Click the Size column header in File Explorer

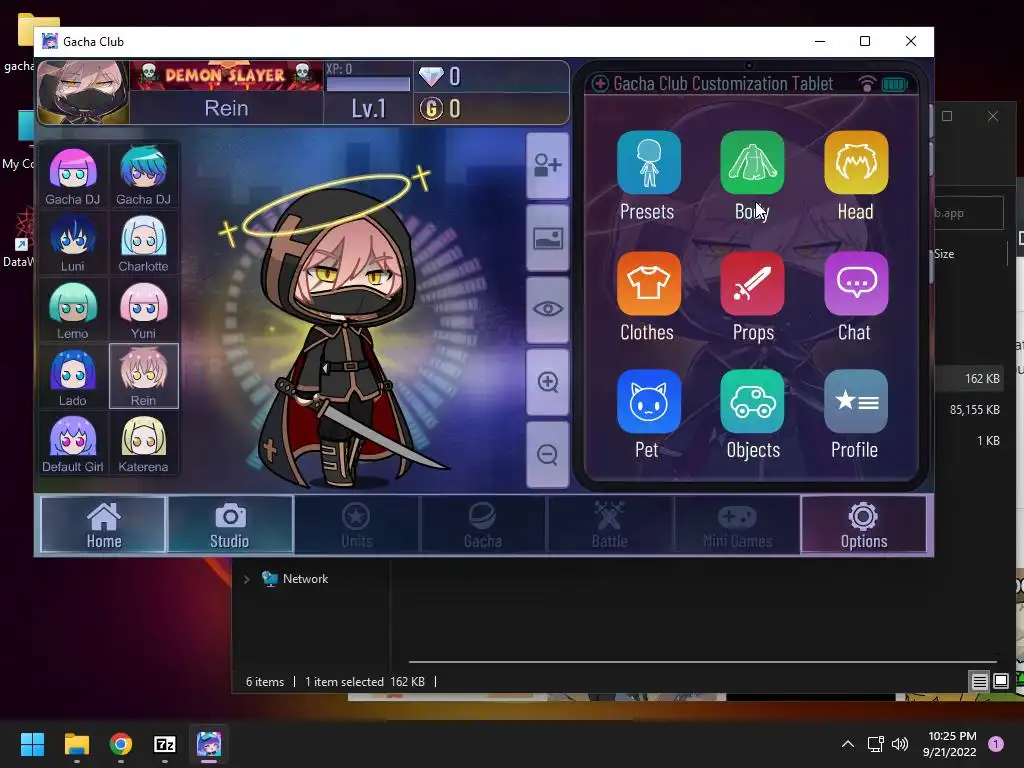tap(944, 254)
